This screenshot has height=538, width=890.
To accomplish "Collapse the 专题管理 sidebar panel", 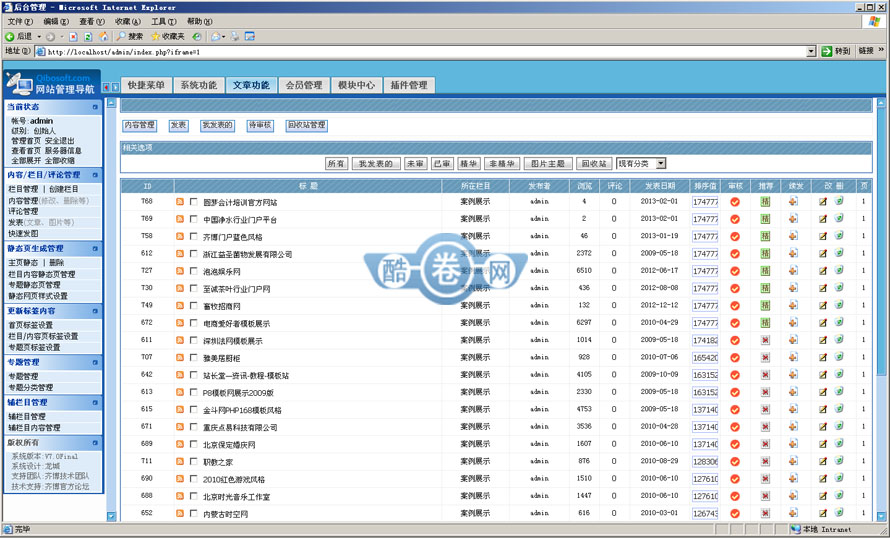I will point(95,362).
